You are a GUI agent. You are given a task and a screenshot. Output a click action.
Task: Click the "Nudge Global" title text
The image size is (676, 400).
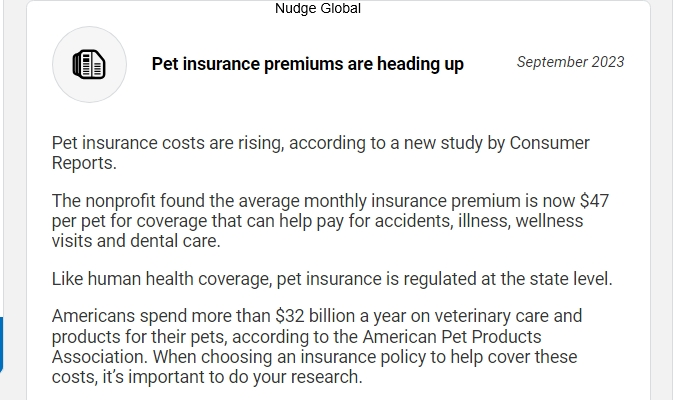(x=318, y=8)
